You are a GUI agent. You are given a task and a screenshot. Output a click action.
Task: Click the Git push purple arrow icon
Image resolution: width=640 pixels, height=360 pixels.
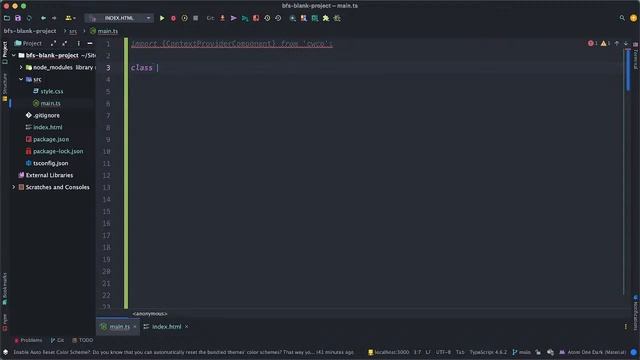(x=233, y=18)
